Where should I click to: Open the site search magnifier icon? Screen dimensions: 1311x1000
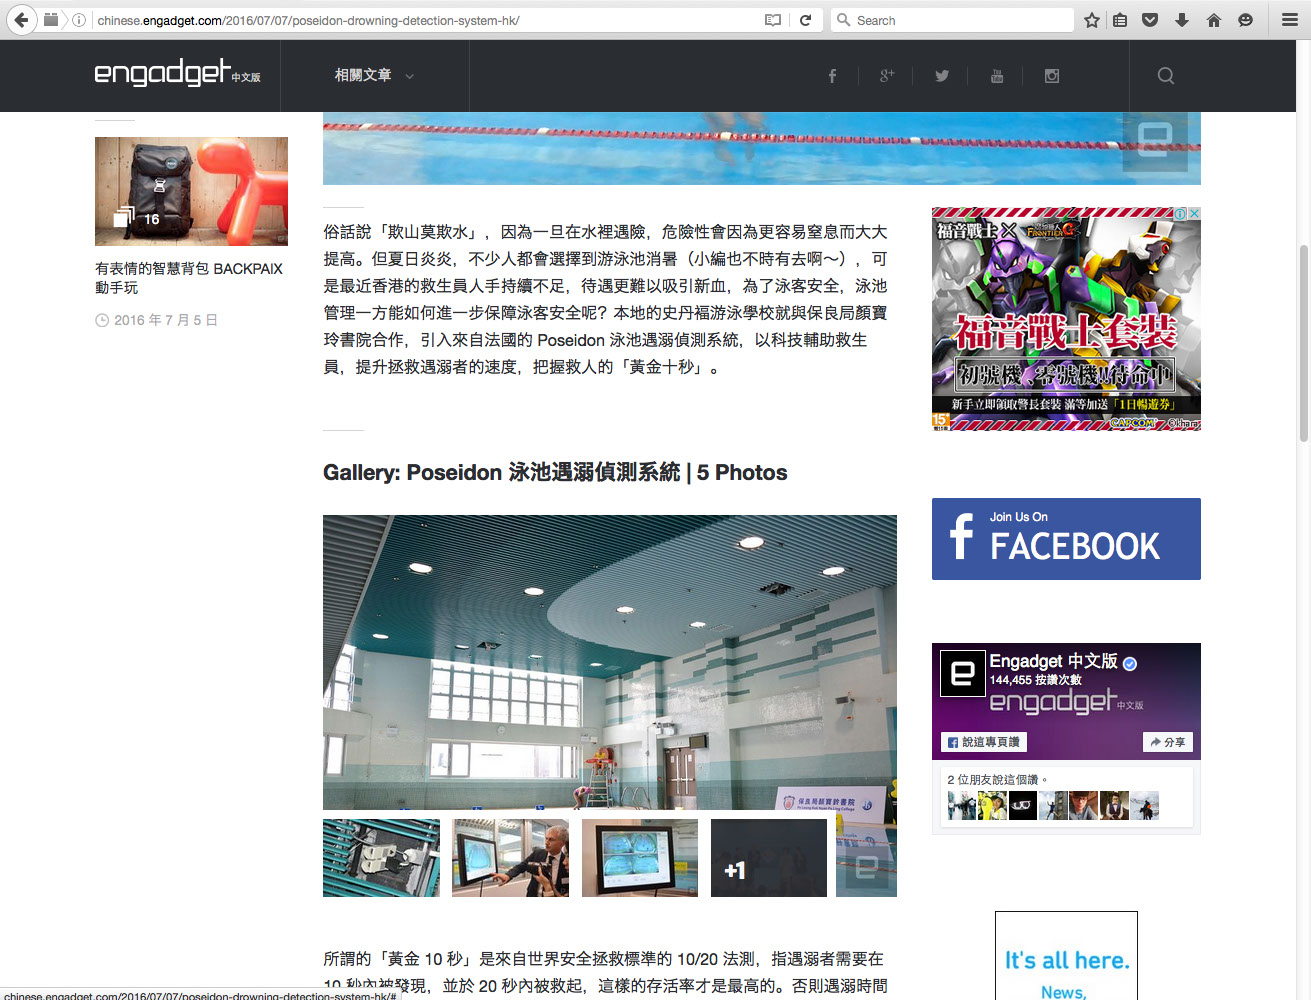[1166, 76]
